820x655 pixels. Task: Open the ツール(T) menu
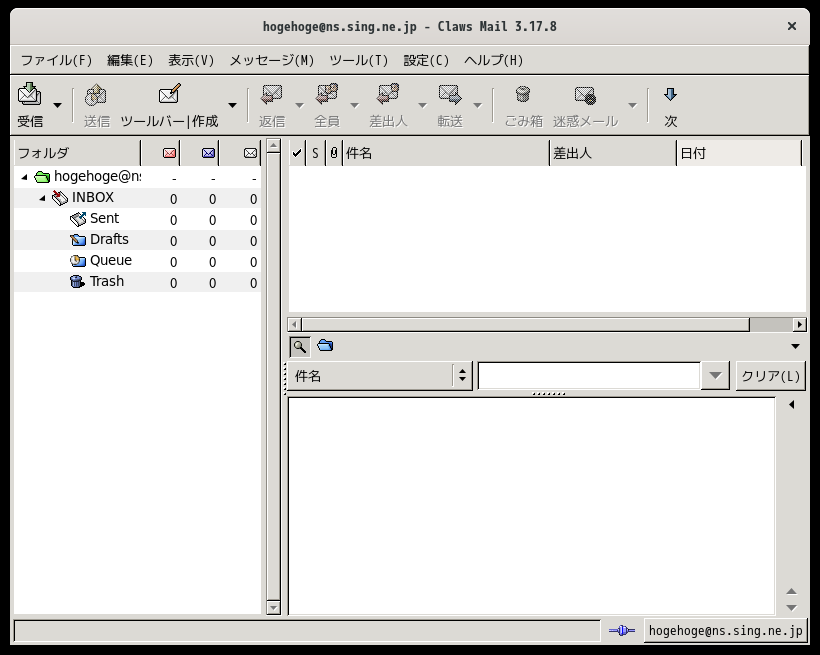coord(359,60)
